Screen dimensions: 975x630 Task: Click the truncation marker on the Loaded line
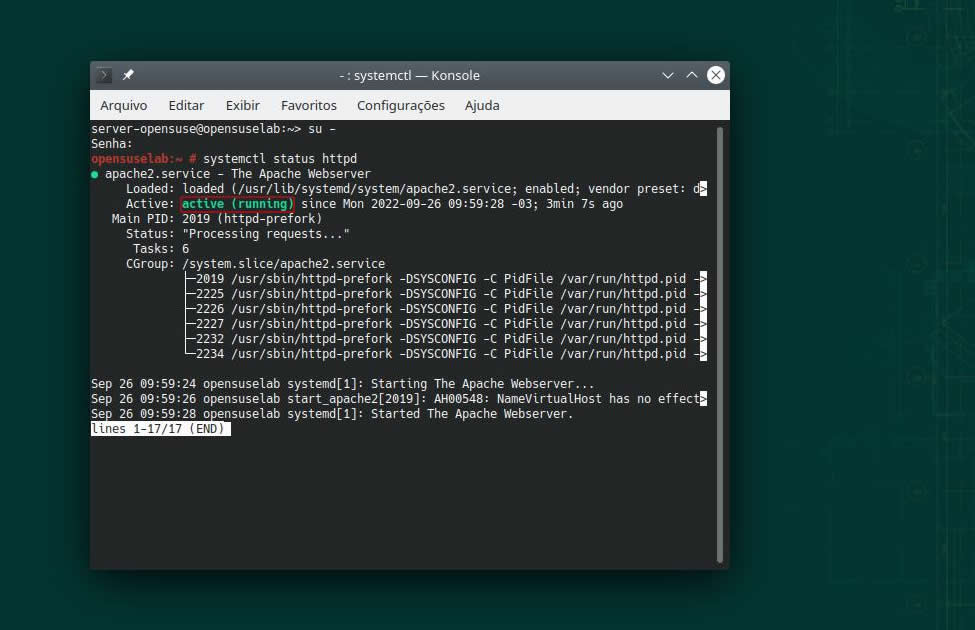pyautogui.click(x=703, y=189)
